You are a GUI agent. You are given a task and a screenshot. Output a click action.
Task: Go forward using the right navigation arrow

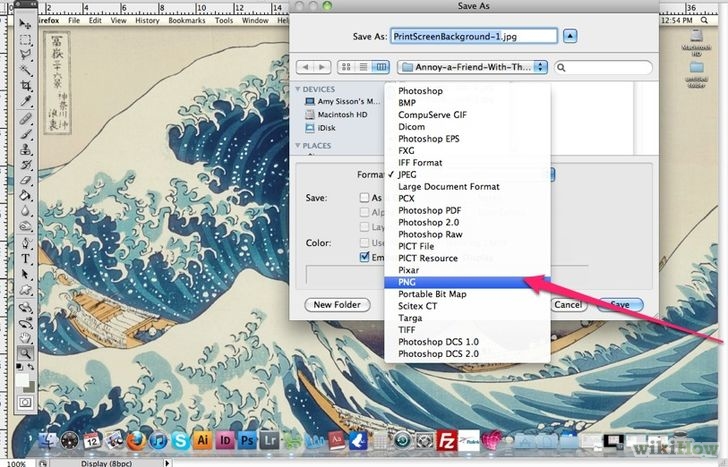[322, 67]
